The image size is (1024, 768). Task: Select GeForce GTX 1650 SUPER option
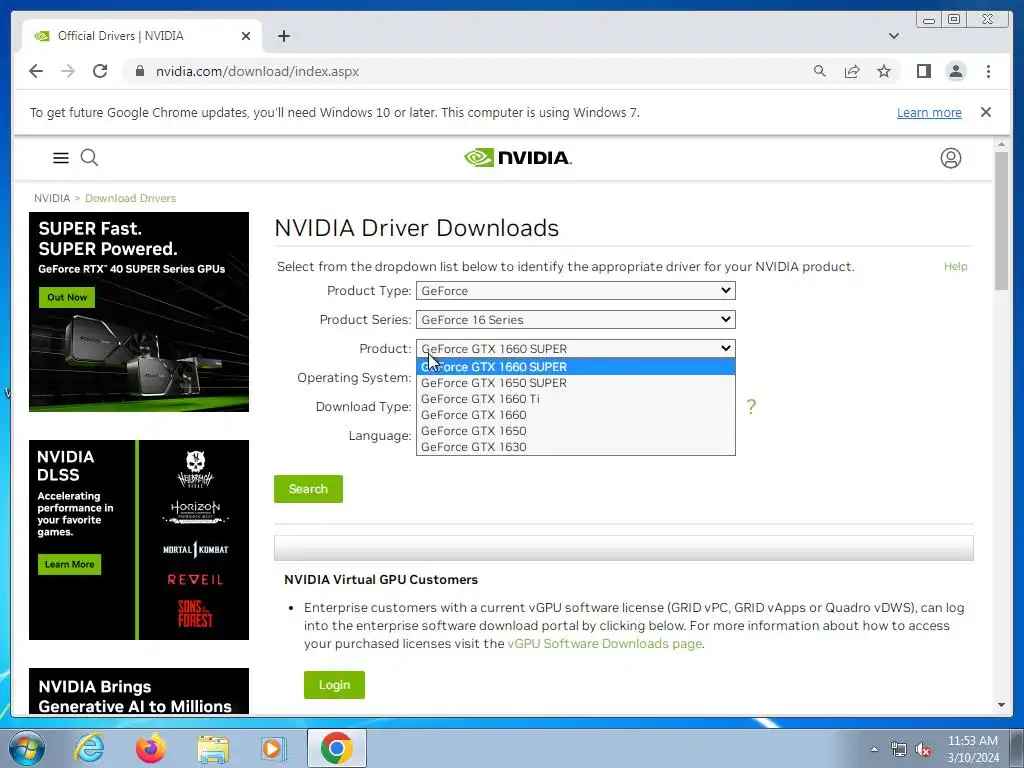pyautogui.click(x=575, y=383)
